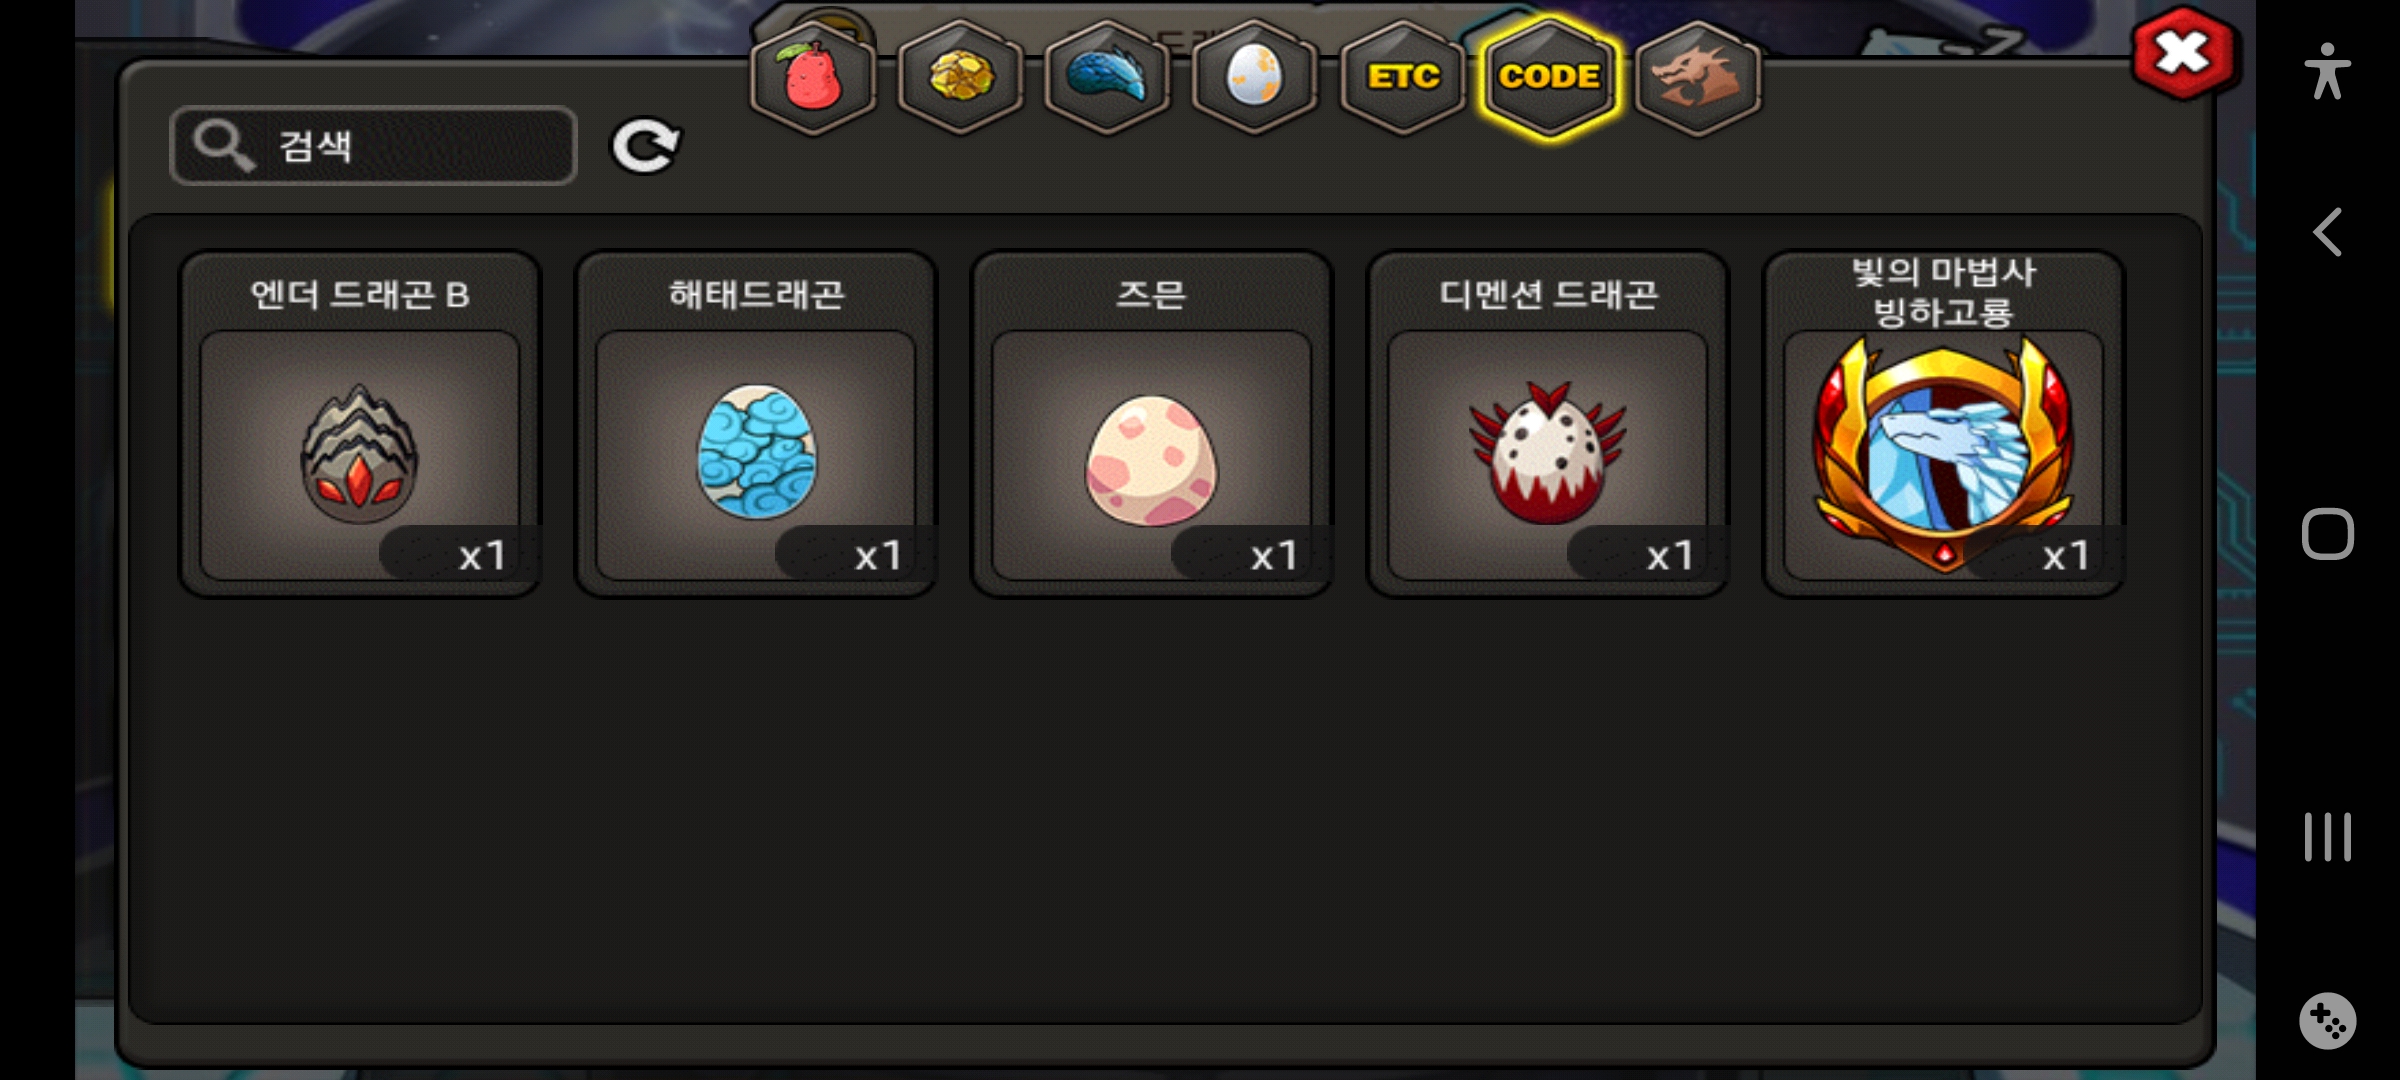
Task: Open the accessibility person icon
Action: [2327, 71]
